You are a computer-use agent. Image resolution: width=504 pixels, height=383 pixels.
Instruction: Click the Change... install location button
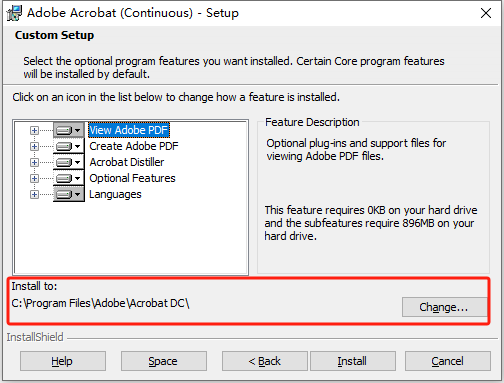coord(444,307)
